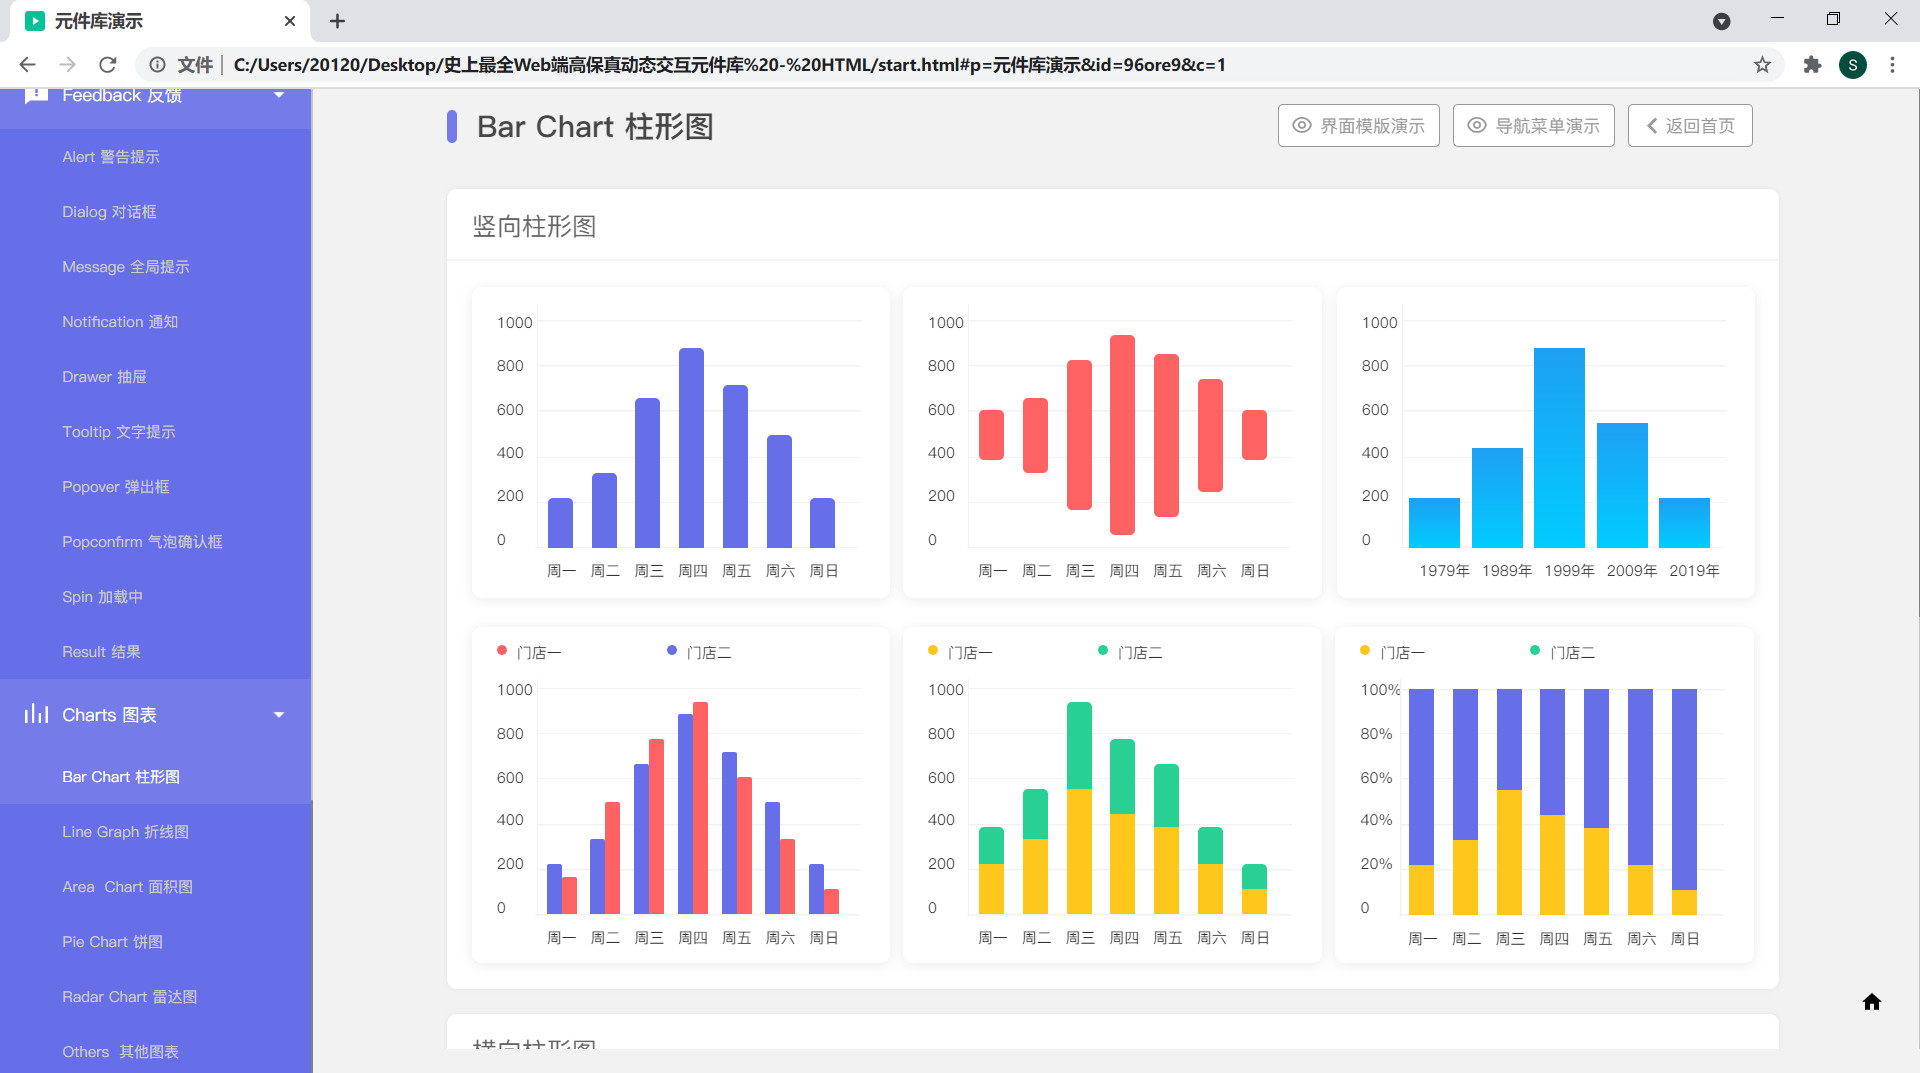1920x1073 pixels.
Task: Open Drawer 抽屉 menu item
Action: [104, 377]
